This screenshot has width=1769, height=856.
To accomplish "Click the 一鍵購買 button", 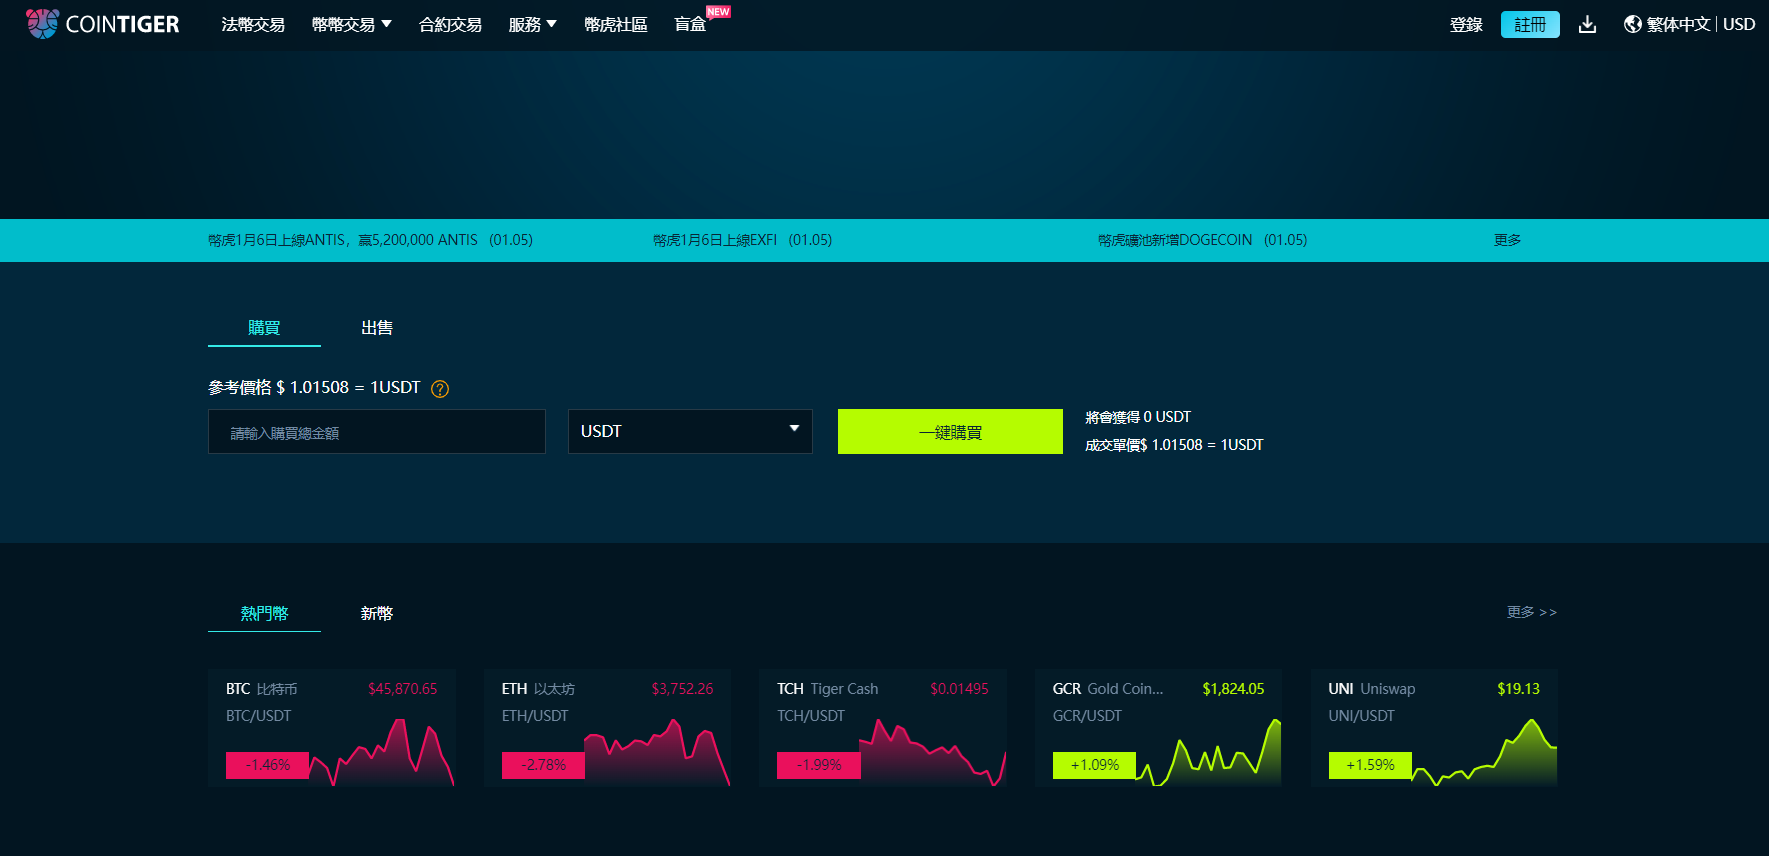I will click(950, 432).
